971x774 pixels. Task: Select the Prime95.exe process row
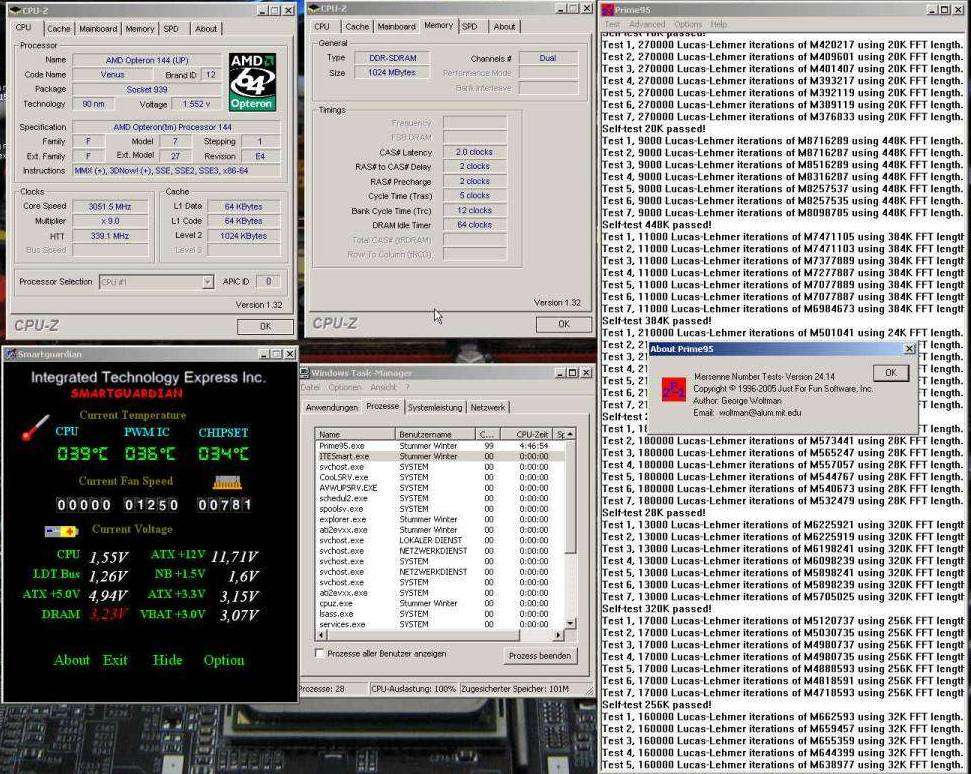[x=440, y=446]
